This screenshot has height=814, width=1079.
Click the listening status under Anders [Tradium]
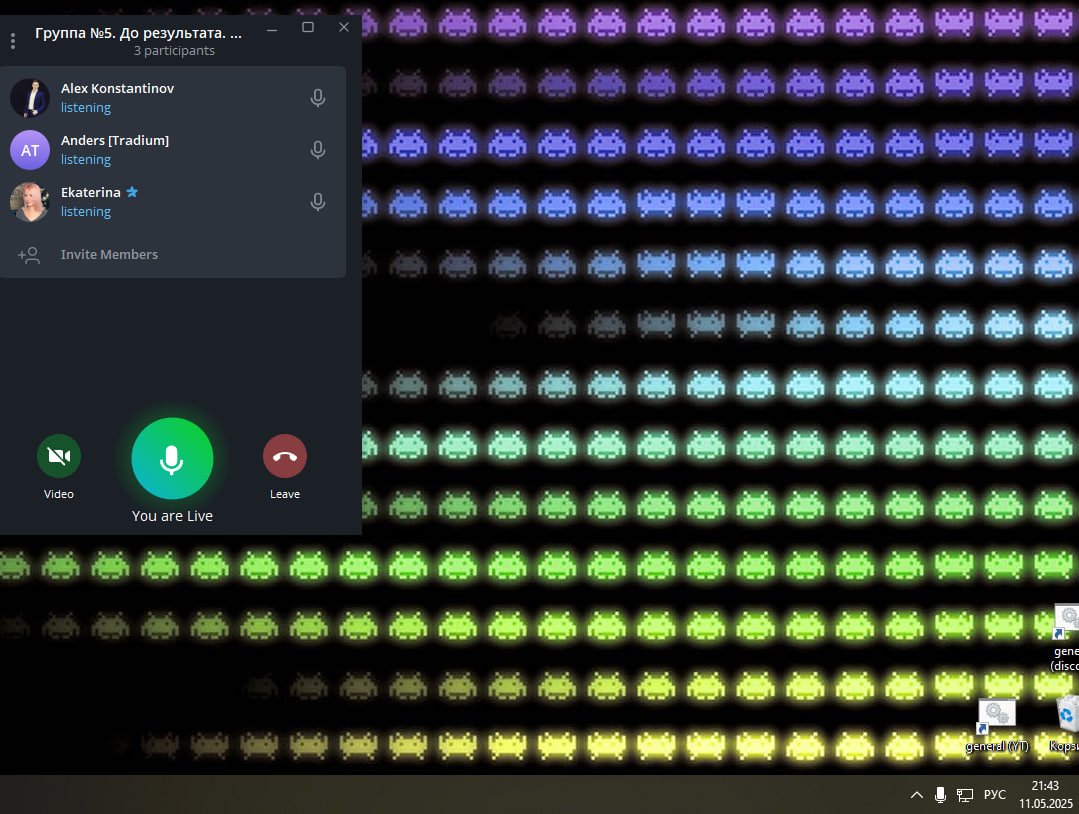coord(86,160)
